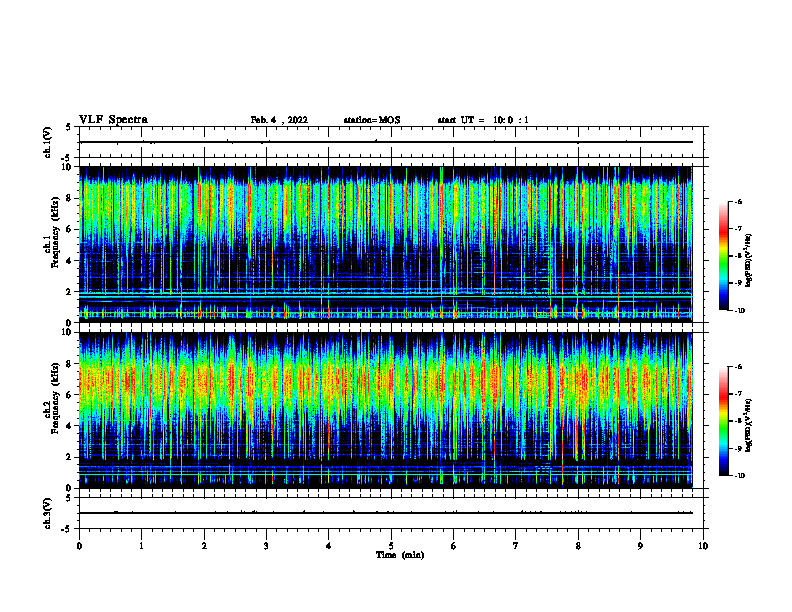Select the "start UT = 10:0 :1" header text
This screenshot has width=792, height=612.
click(x=483, y=120)
